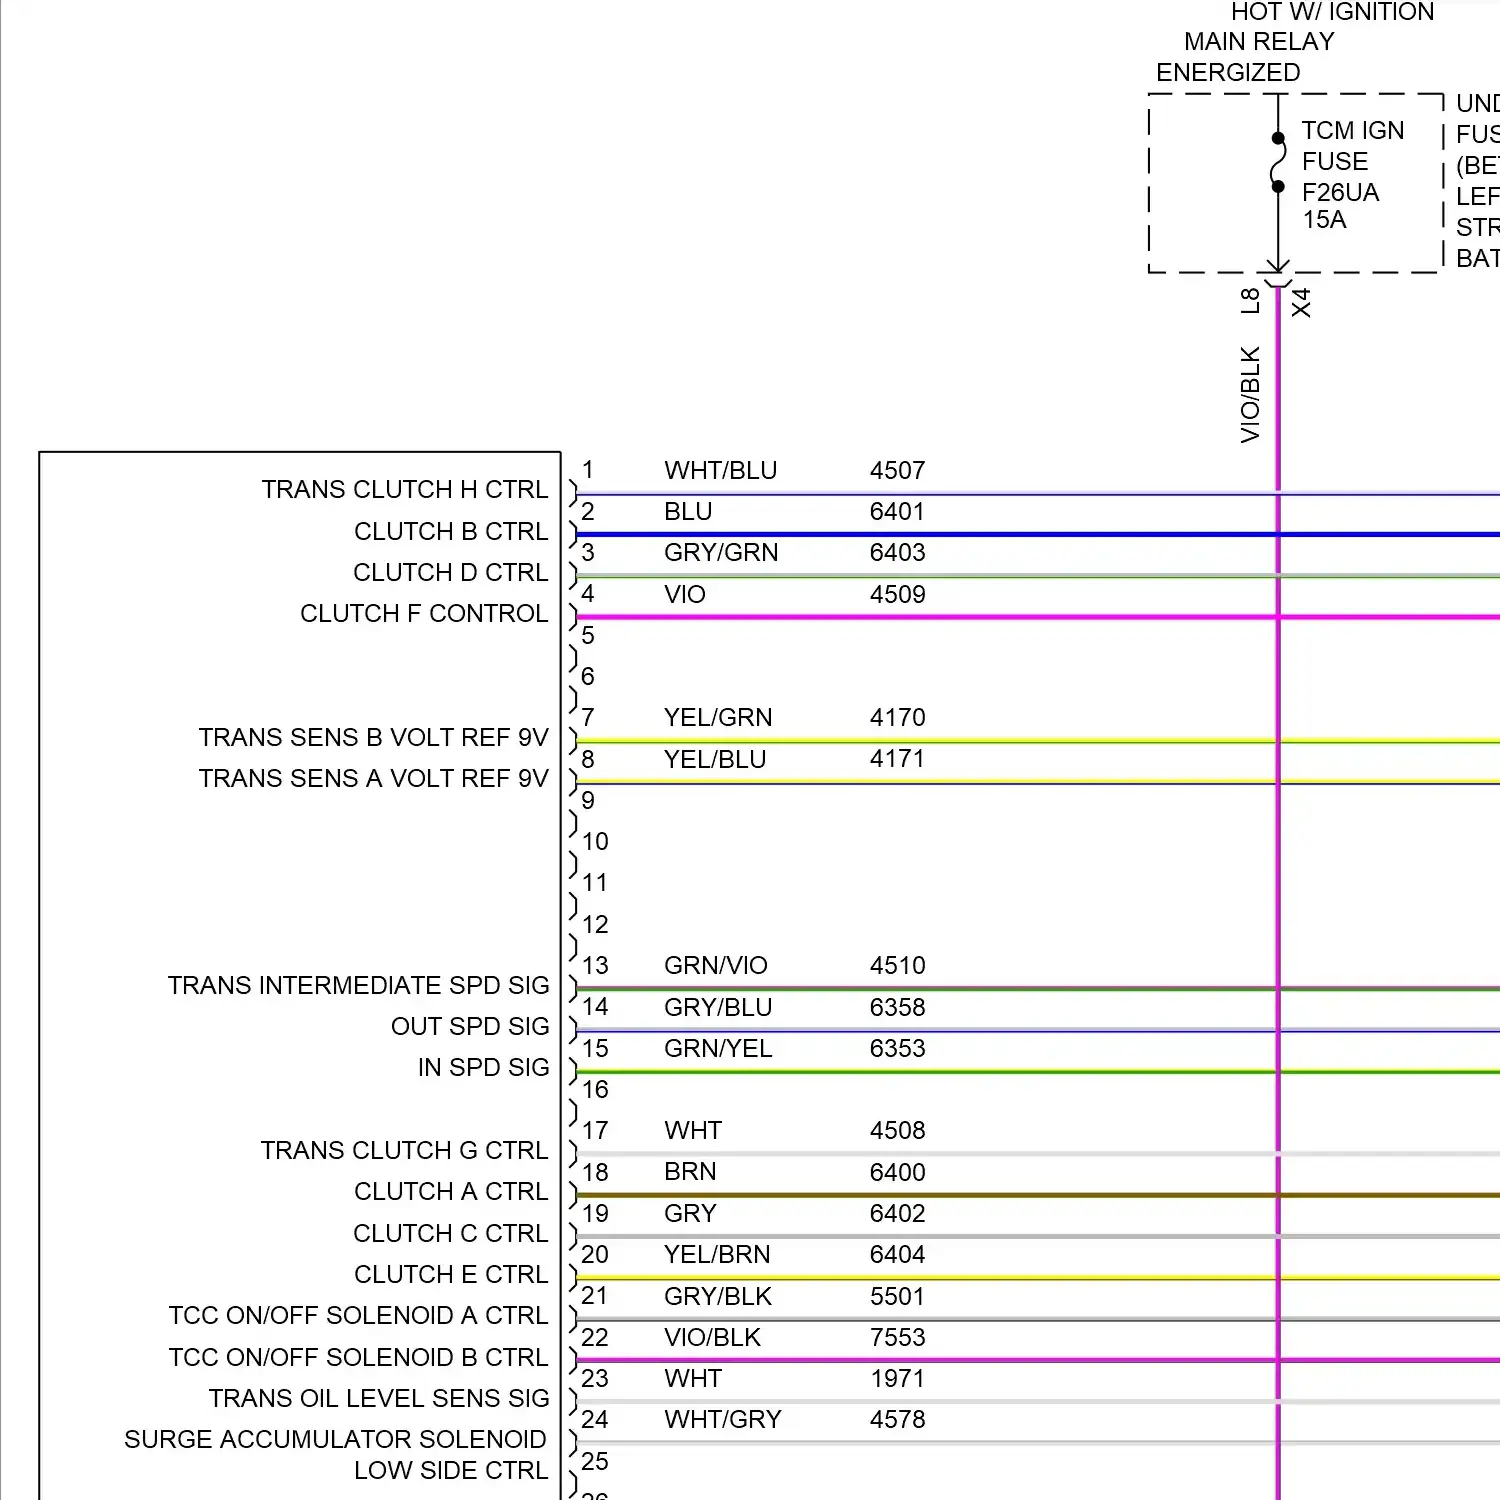Select circuit number 4578
This screenshot has height=1500, width=1500.
click(x=898, y=1419)
